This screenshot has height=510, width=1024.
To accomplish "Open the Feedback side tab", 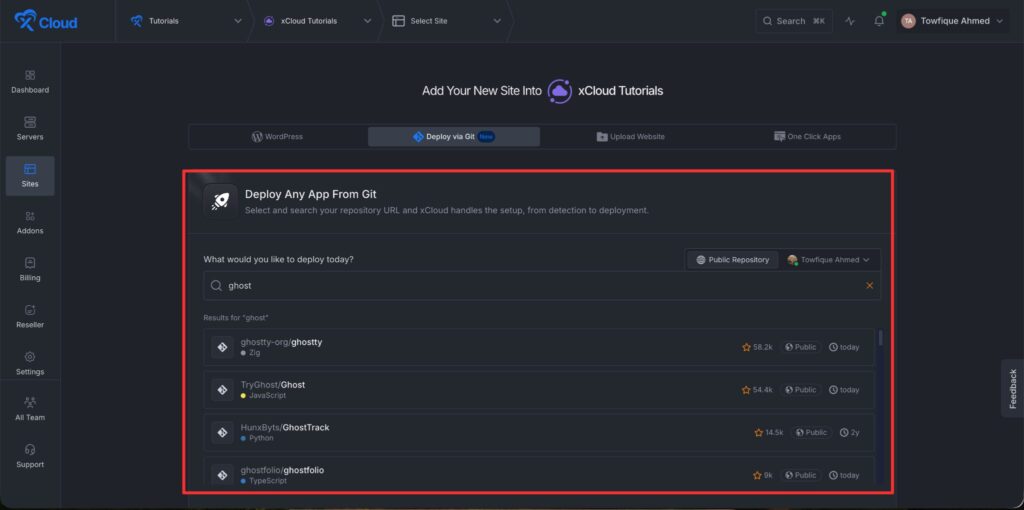I will point(1013,389).
